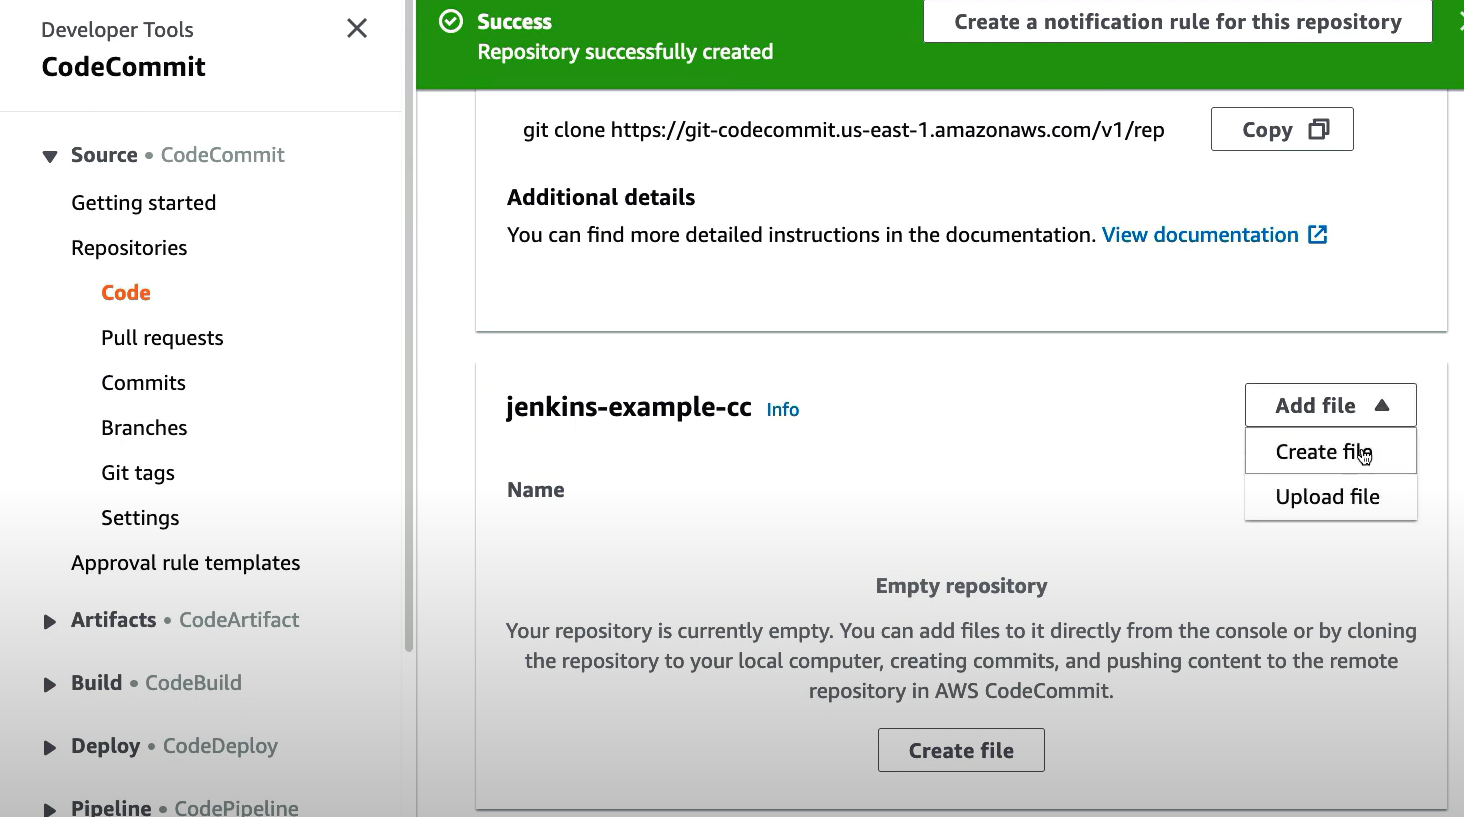Open the Repositories list
This screenshot has height=817, width=1464.
[x=129, y=247]
